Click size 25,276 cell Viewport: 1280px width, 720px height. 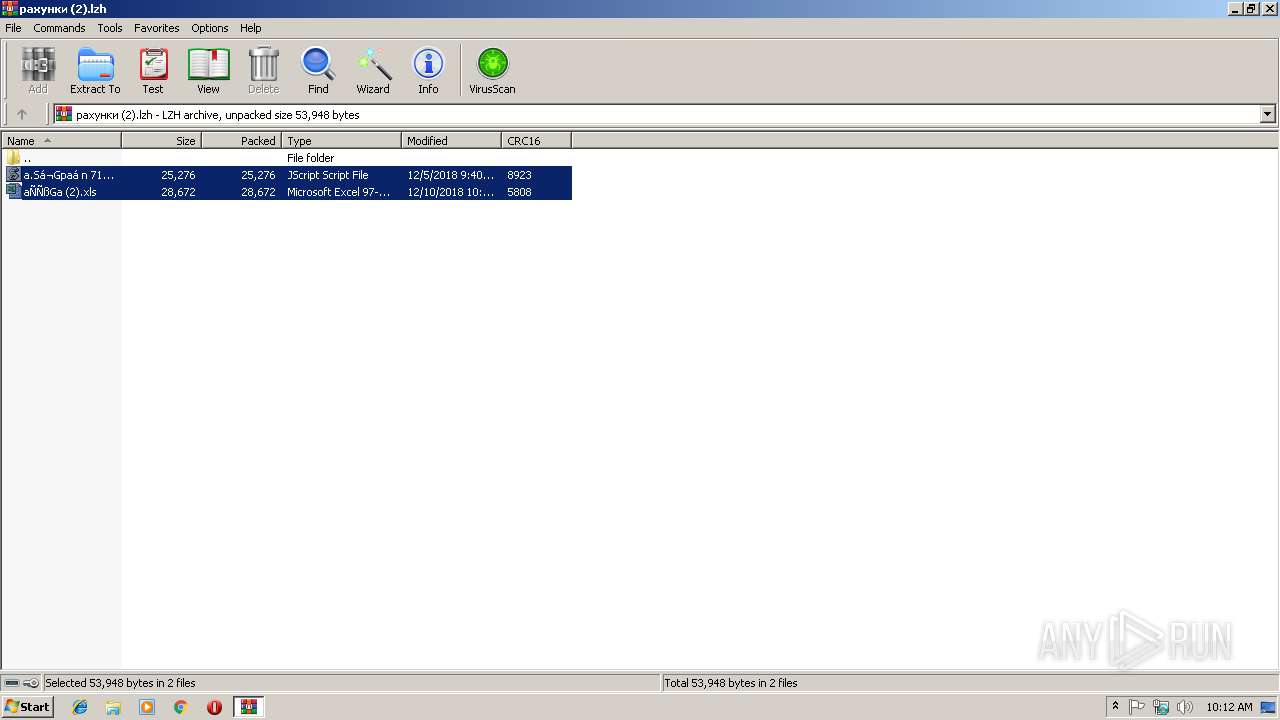click(x=178, y=175)
